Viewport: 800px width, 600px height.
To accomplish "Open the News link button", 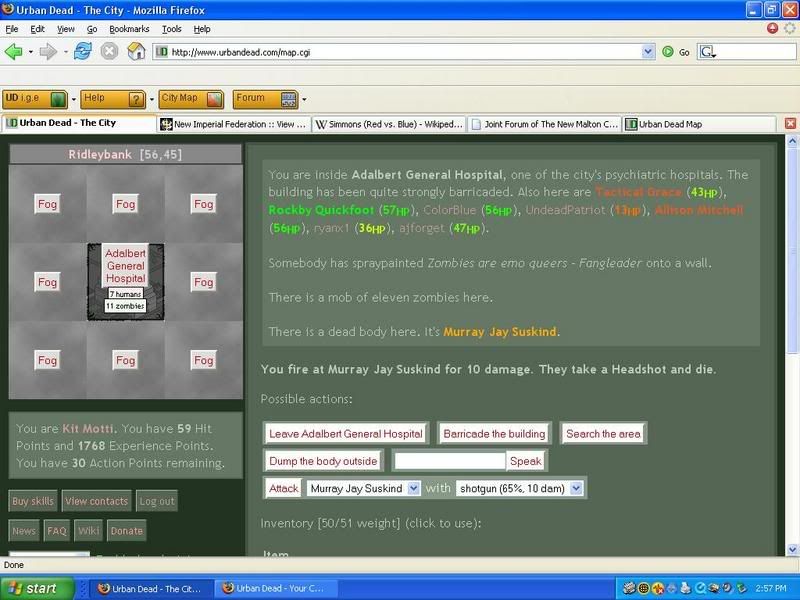I will tap(24, 531).
